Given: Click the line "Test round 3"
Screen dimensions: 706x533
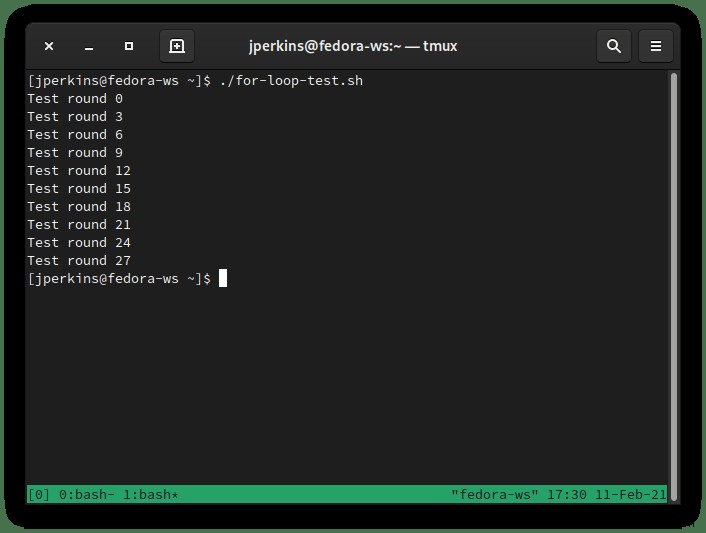Looking at the screenshot, I should coord(75,117).
